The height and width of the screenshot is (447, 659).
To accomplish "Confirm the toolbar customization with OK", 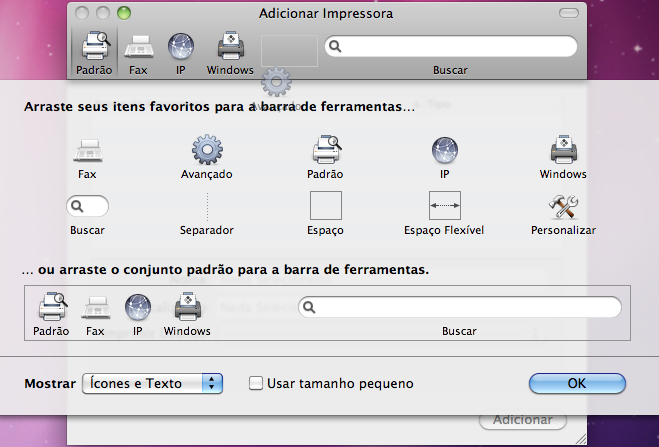I will click(x=577, y=383).
